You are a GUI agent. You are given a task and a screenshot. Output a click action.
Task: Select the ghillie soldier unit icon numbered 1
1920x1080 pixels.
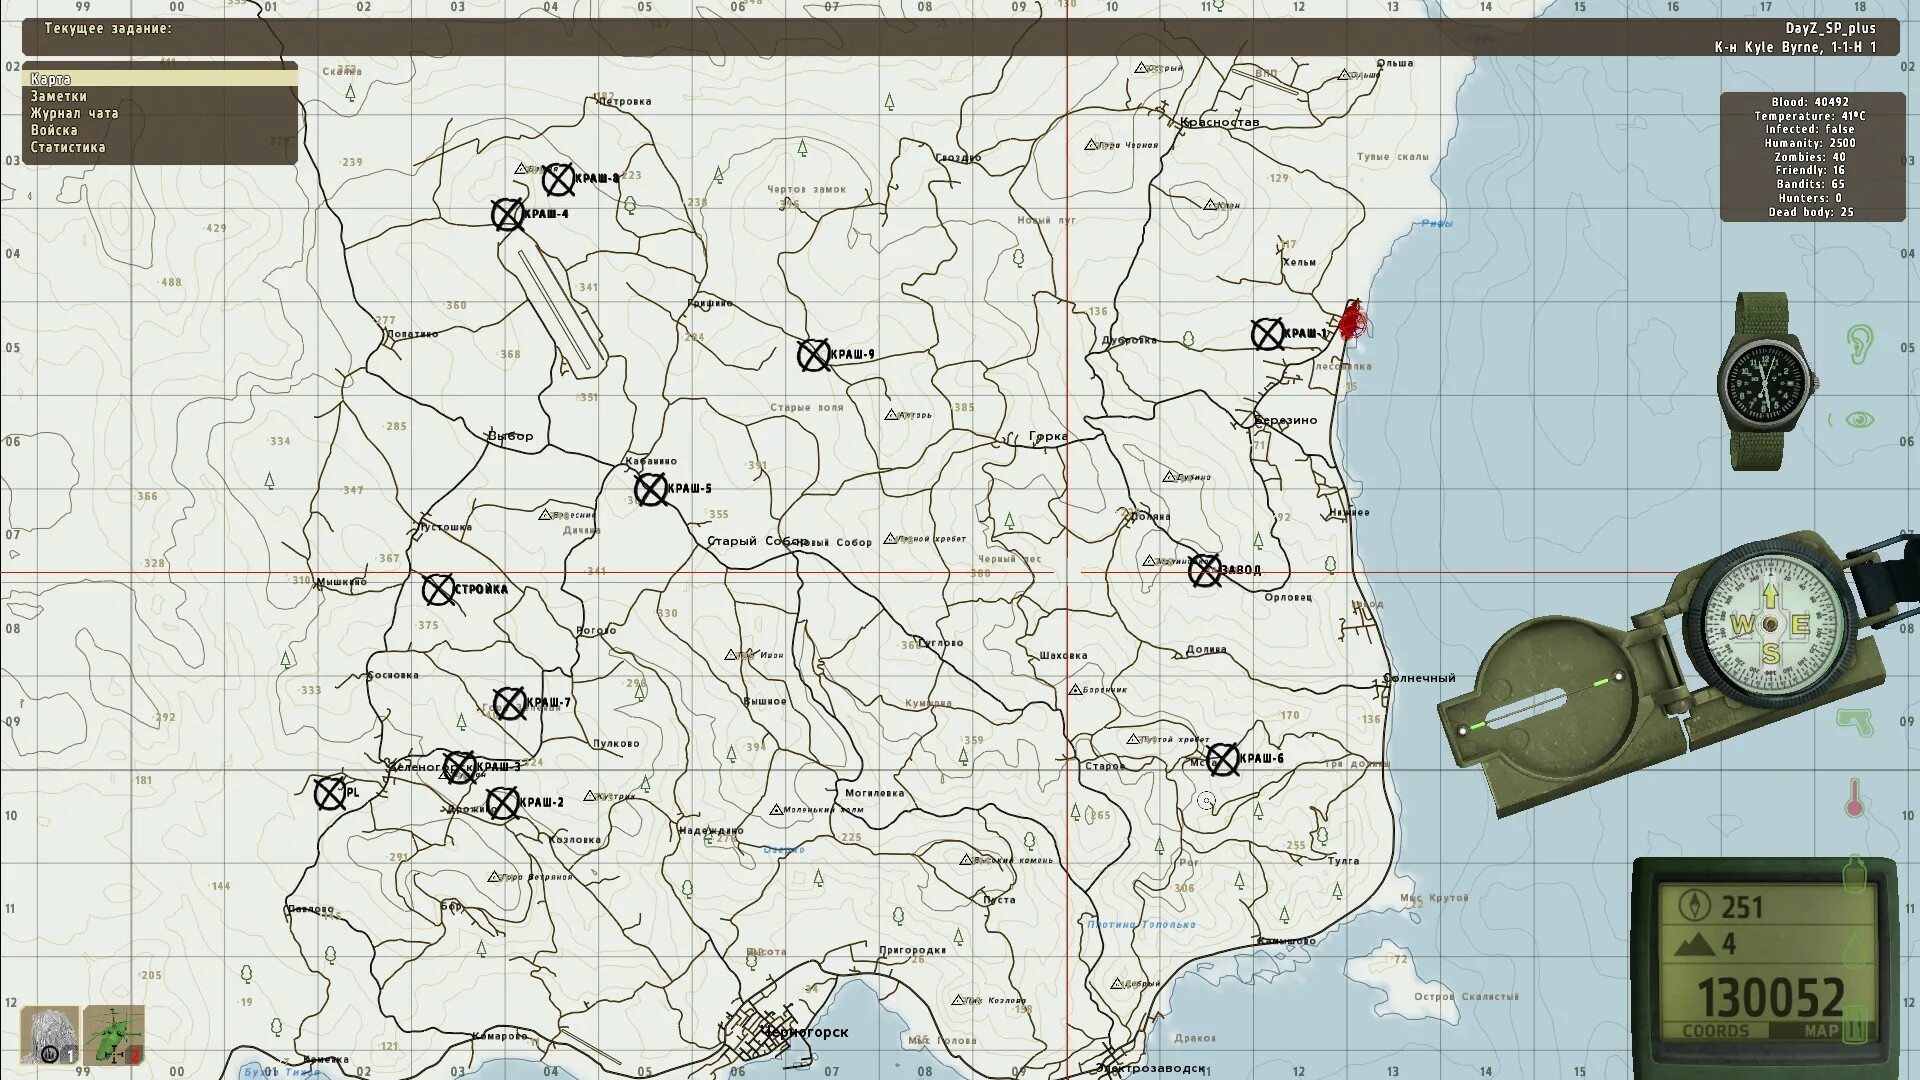[50, 1035]
